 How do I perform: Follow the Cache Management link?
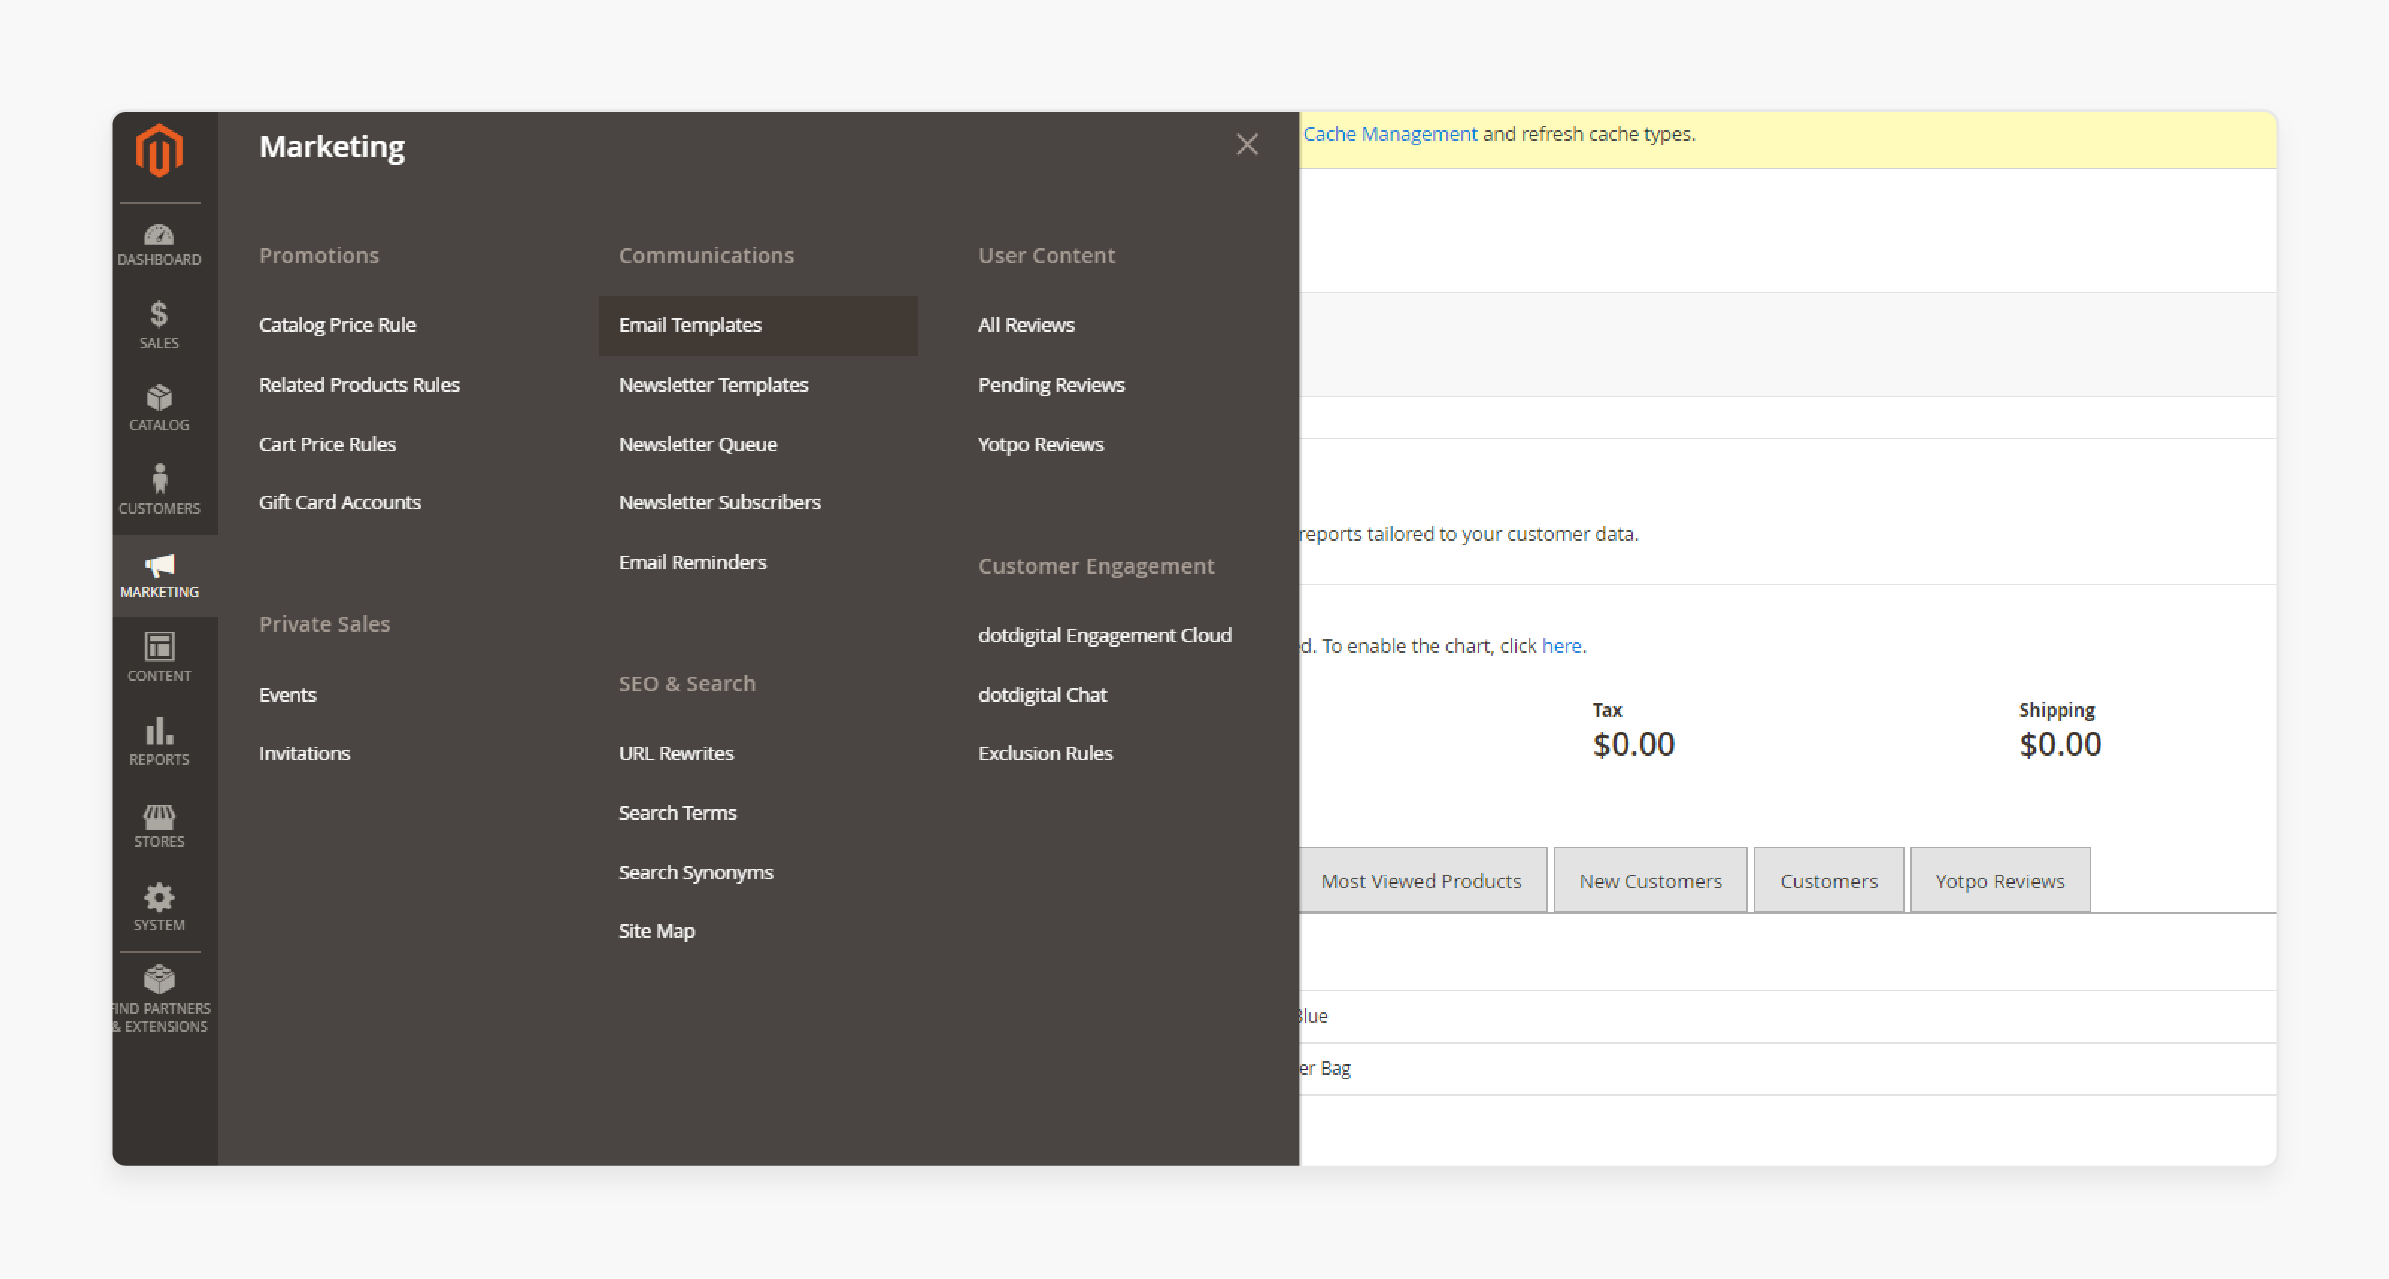(1390, 134)
